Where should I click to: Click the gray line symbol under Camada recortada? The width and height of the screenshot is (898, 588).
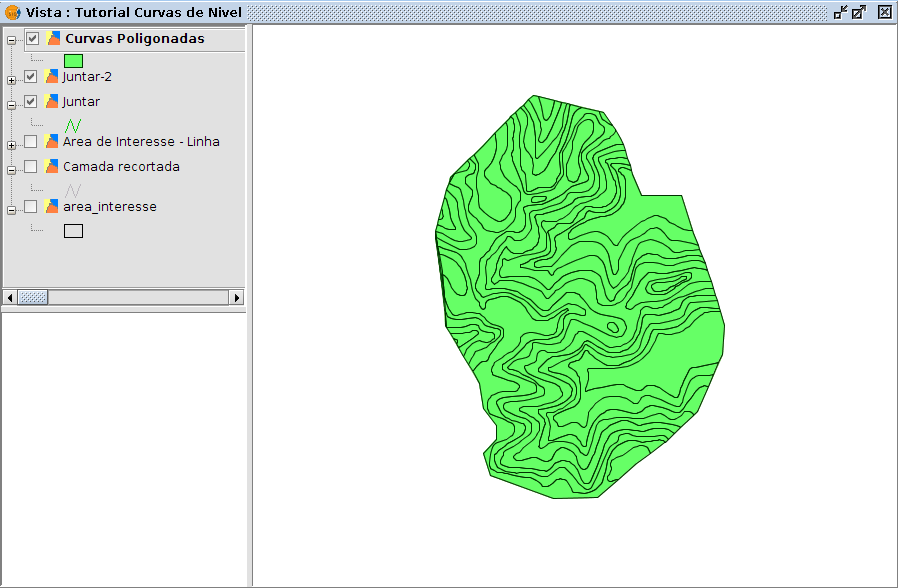tap(73, 190)
